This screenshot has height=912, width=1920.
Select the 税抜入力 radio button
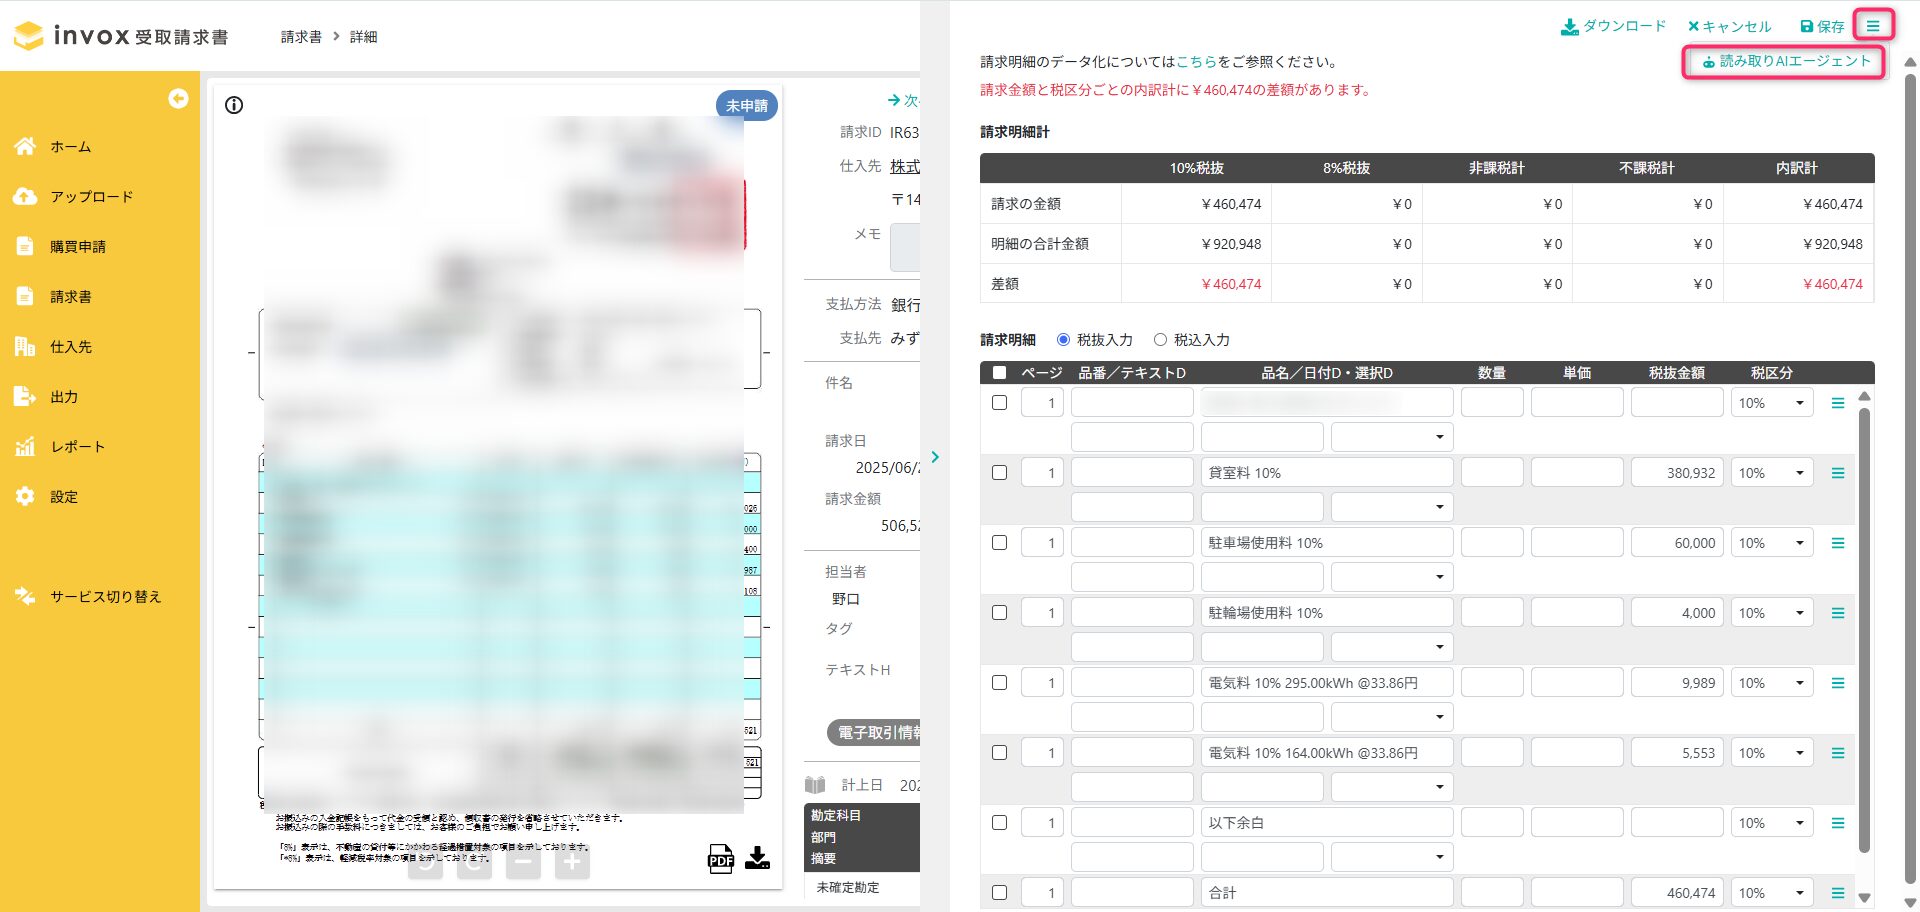coord(1063,340)
